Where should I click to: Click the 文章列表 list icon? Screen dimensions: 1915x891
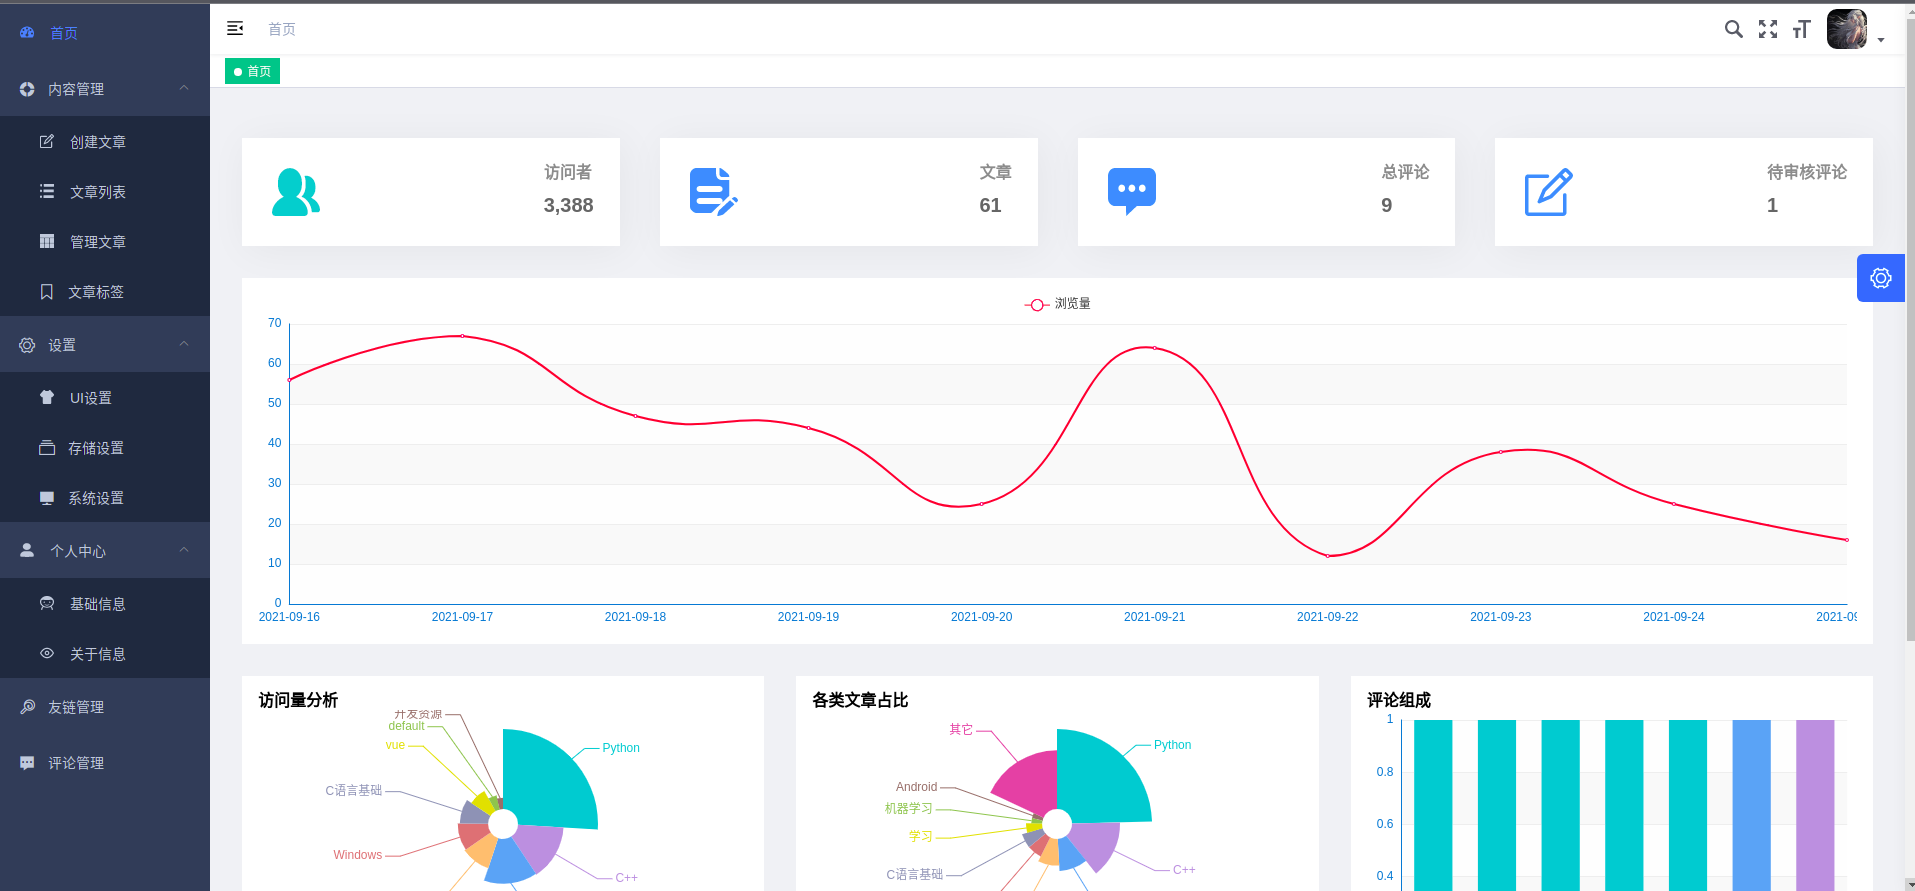[x=47, y=191]
